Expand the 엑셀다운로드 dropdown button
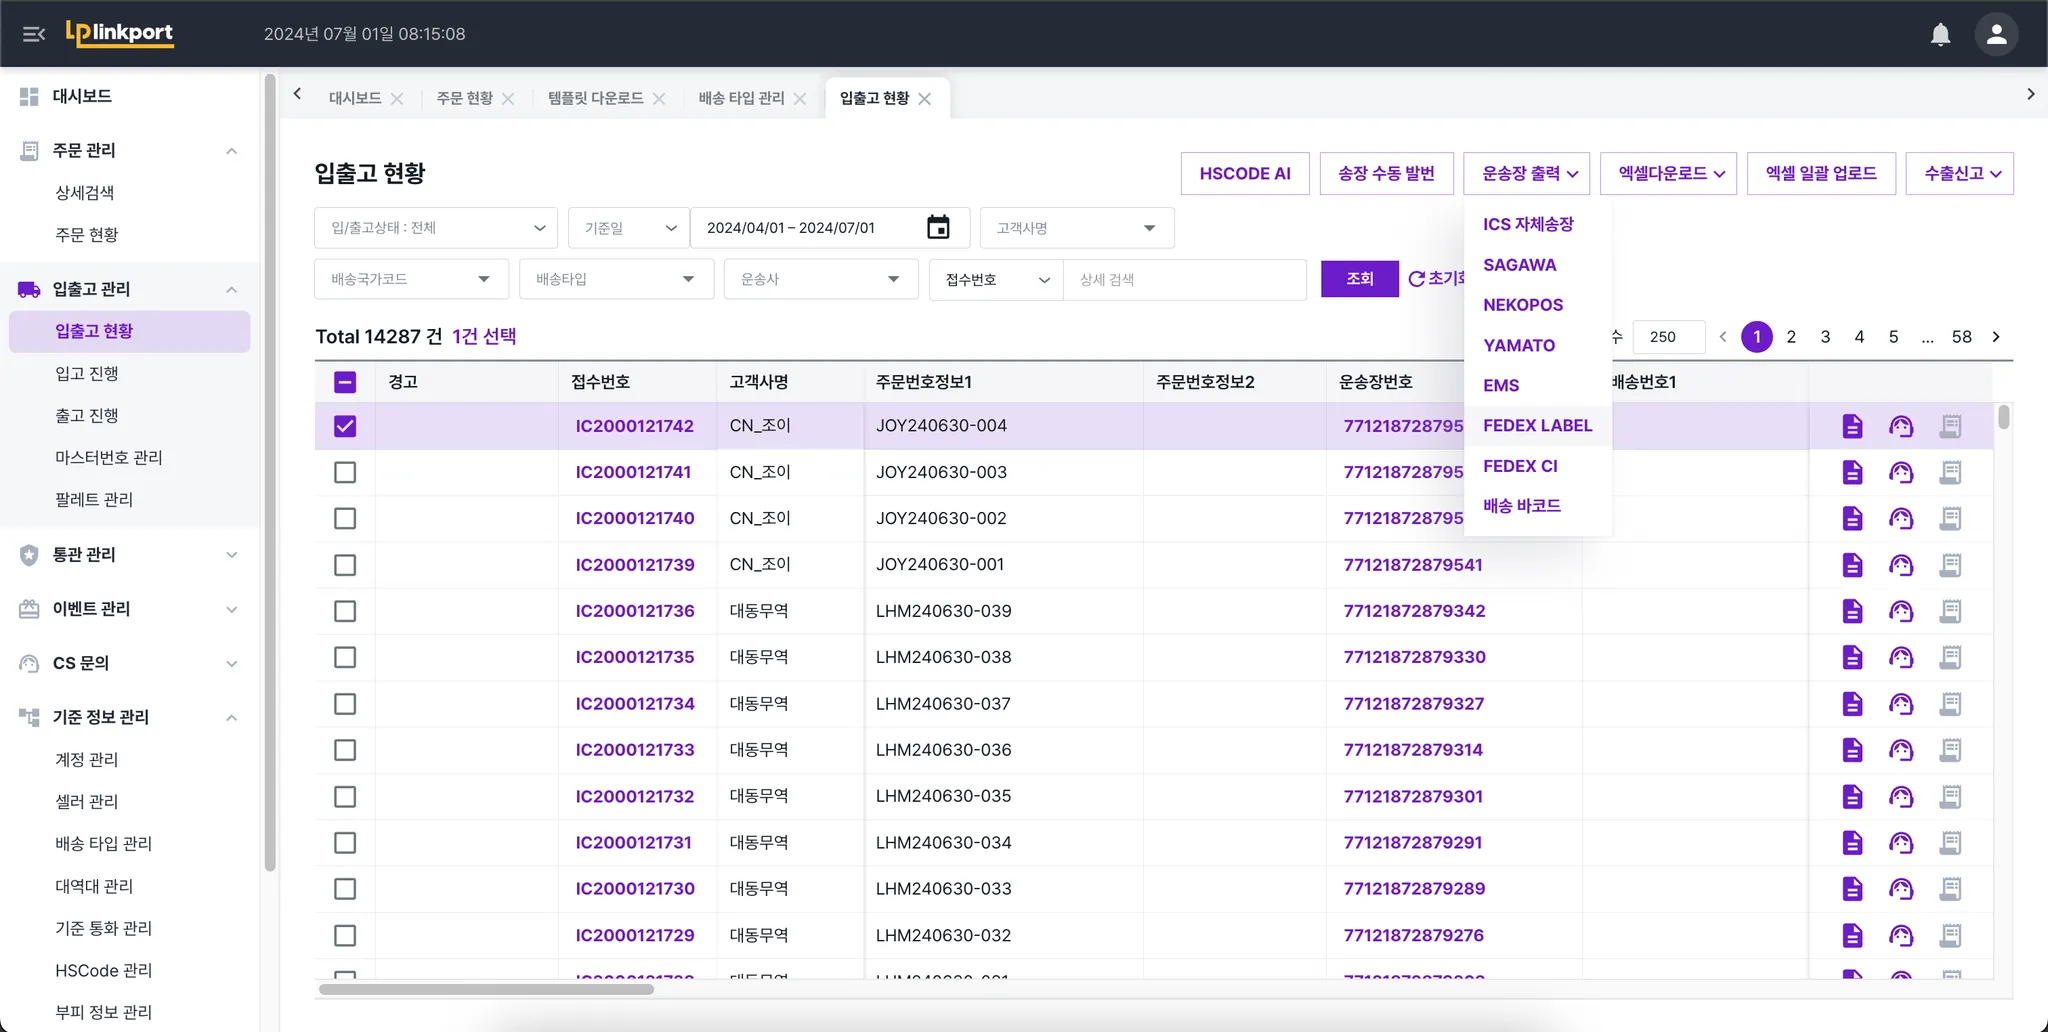Viewport: 2048px width, 1032px height. click(x=1668, y=174)
